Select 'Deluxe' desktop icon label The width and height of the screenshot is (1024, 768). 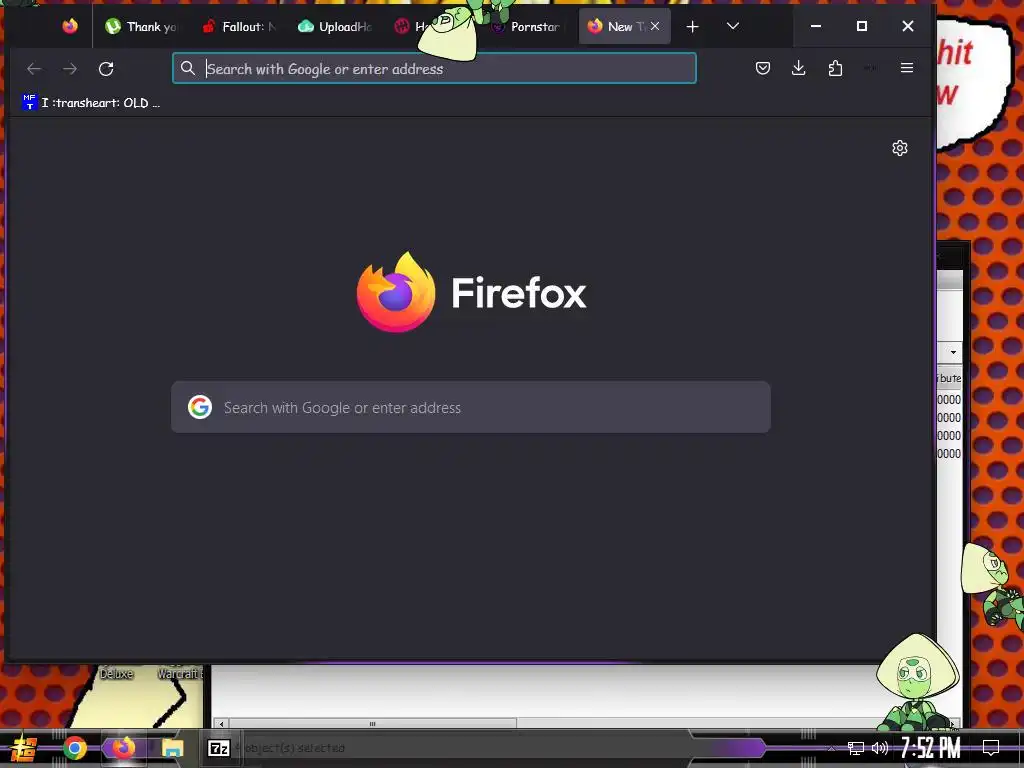(116, 673)
